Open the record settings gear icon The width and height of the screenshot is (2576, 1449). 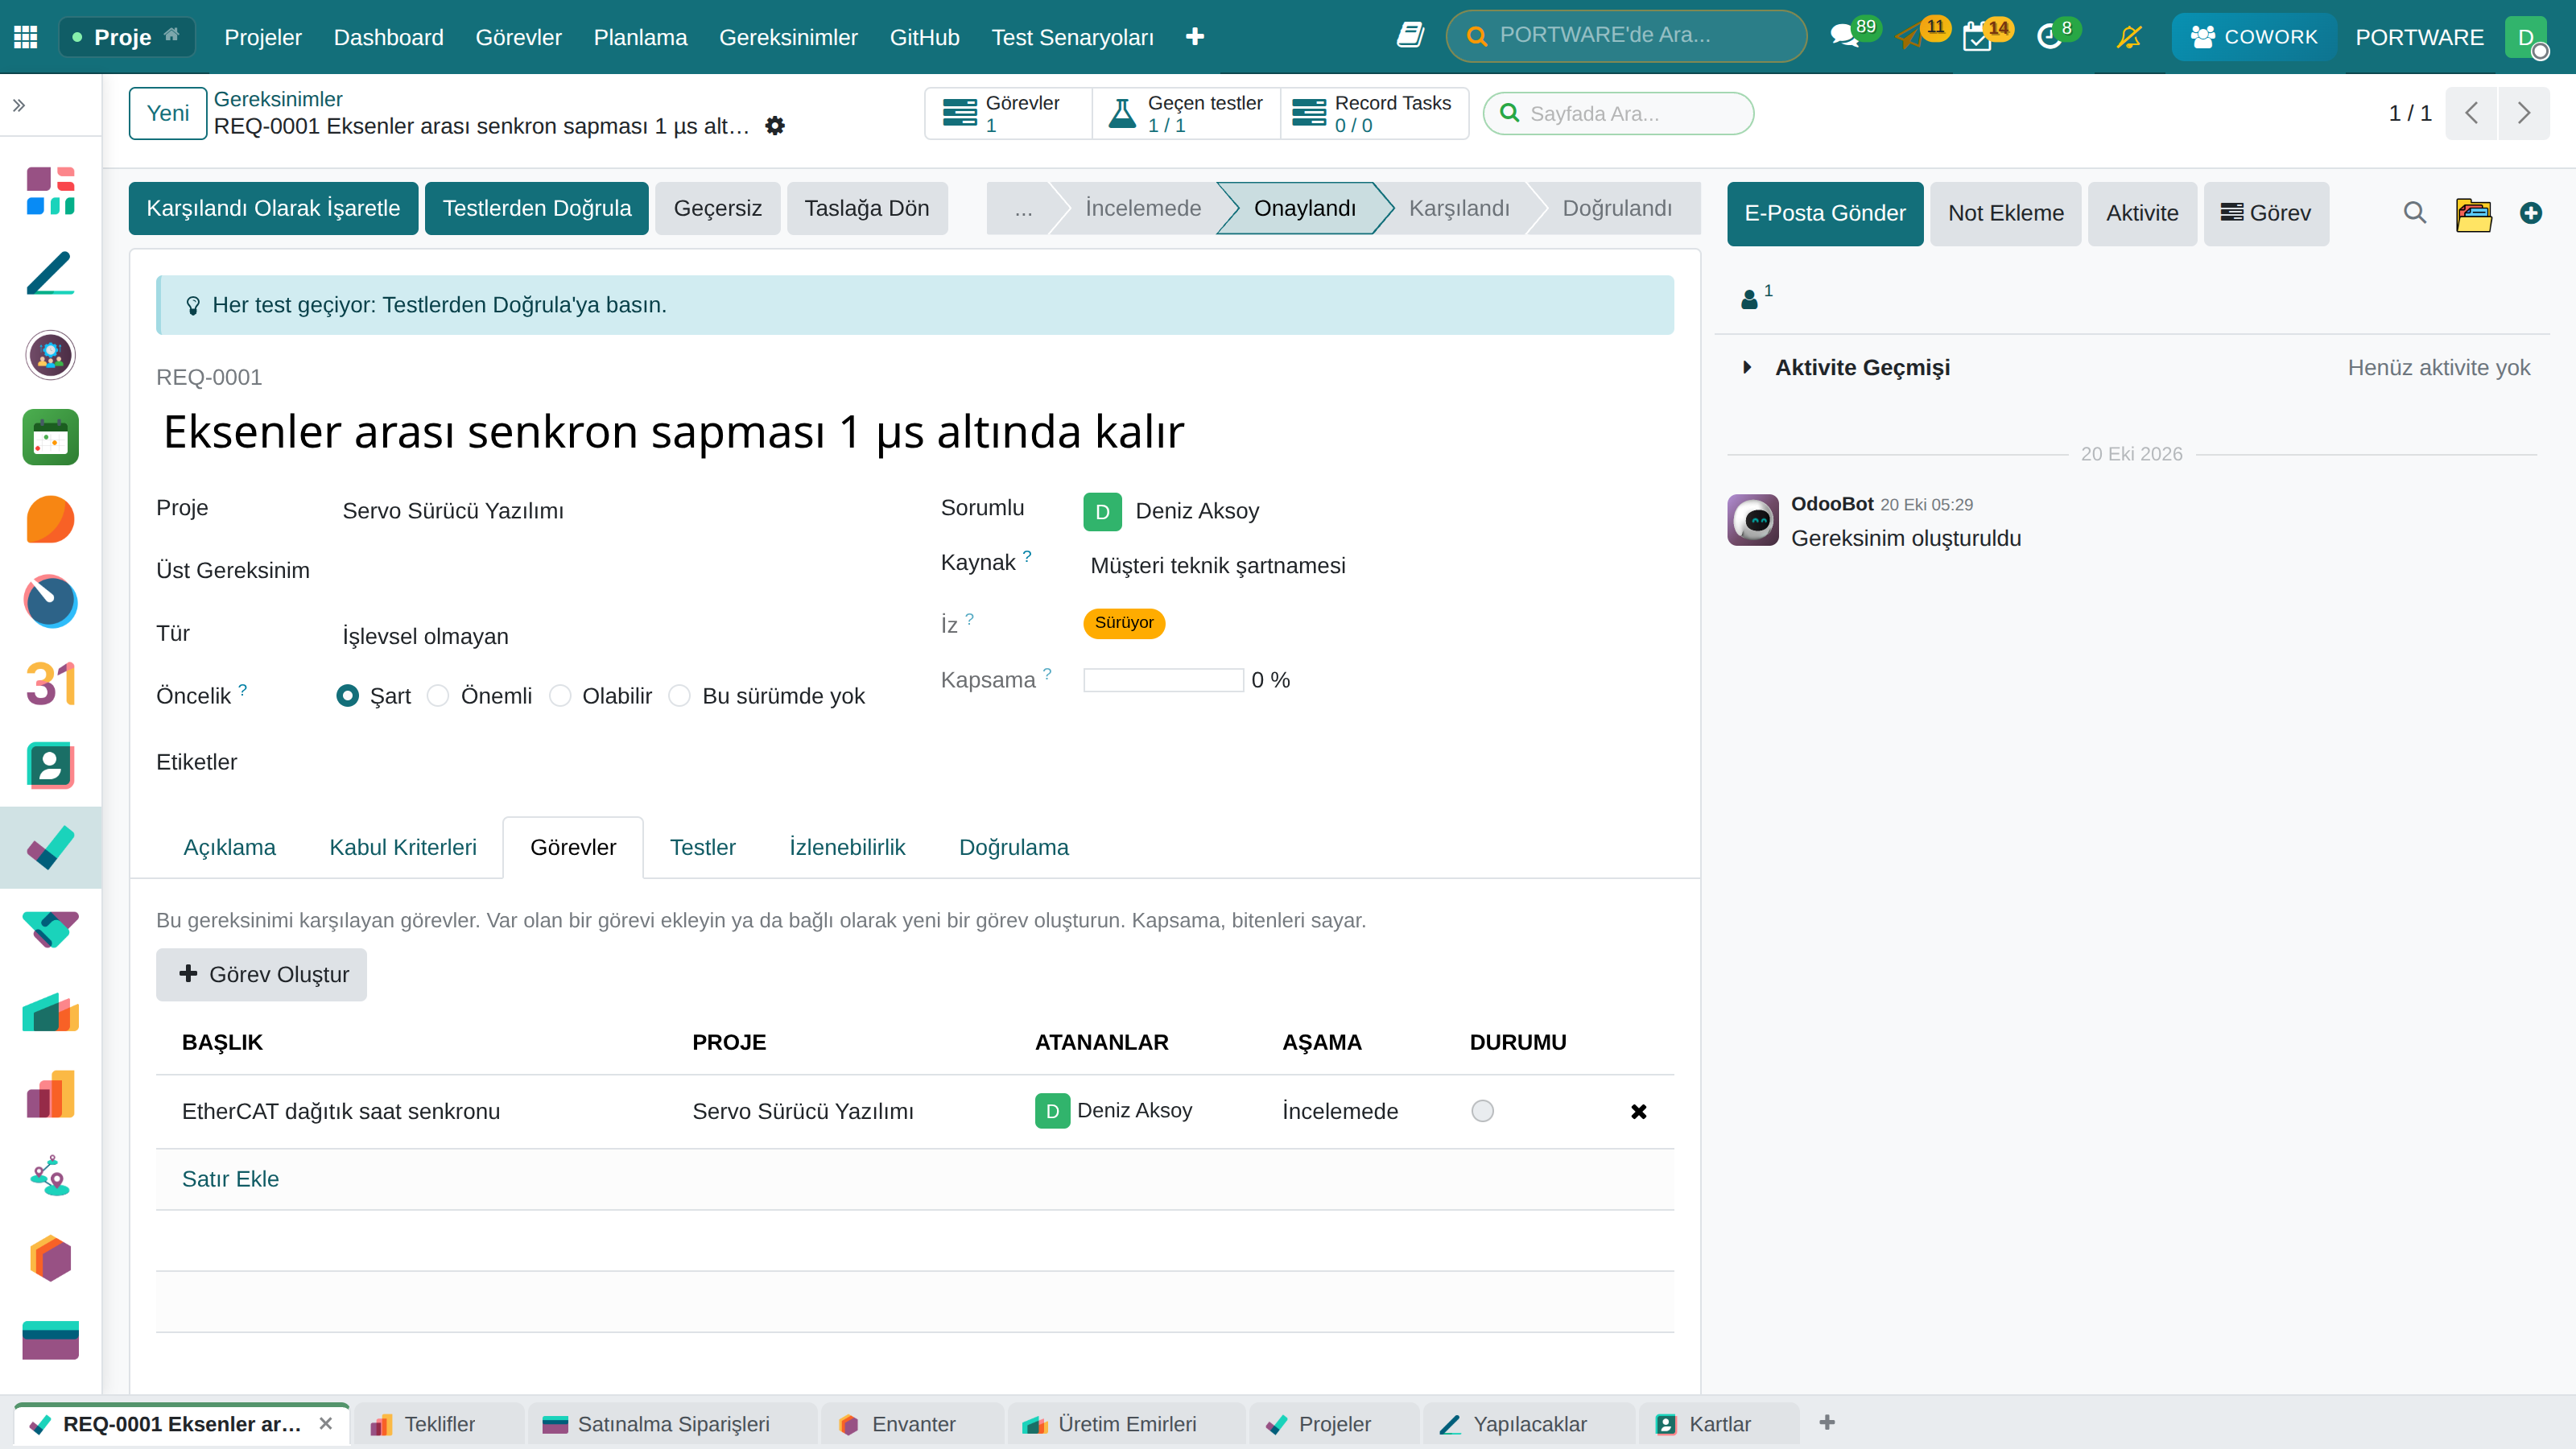775,126
